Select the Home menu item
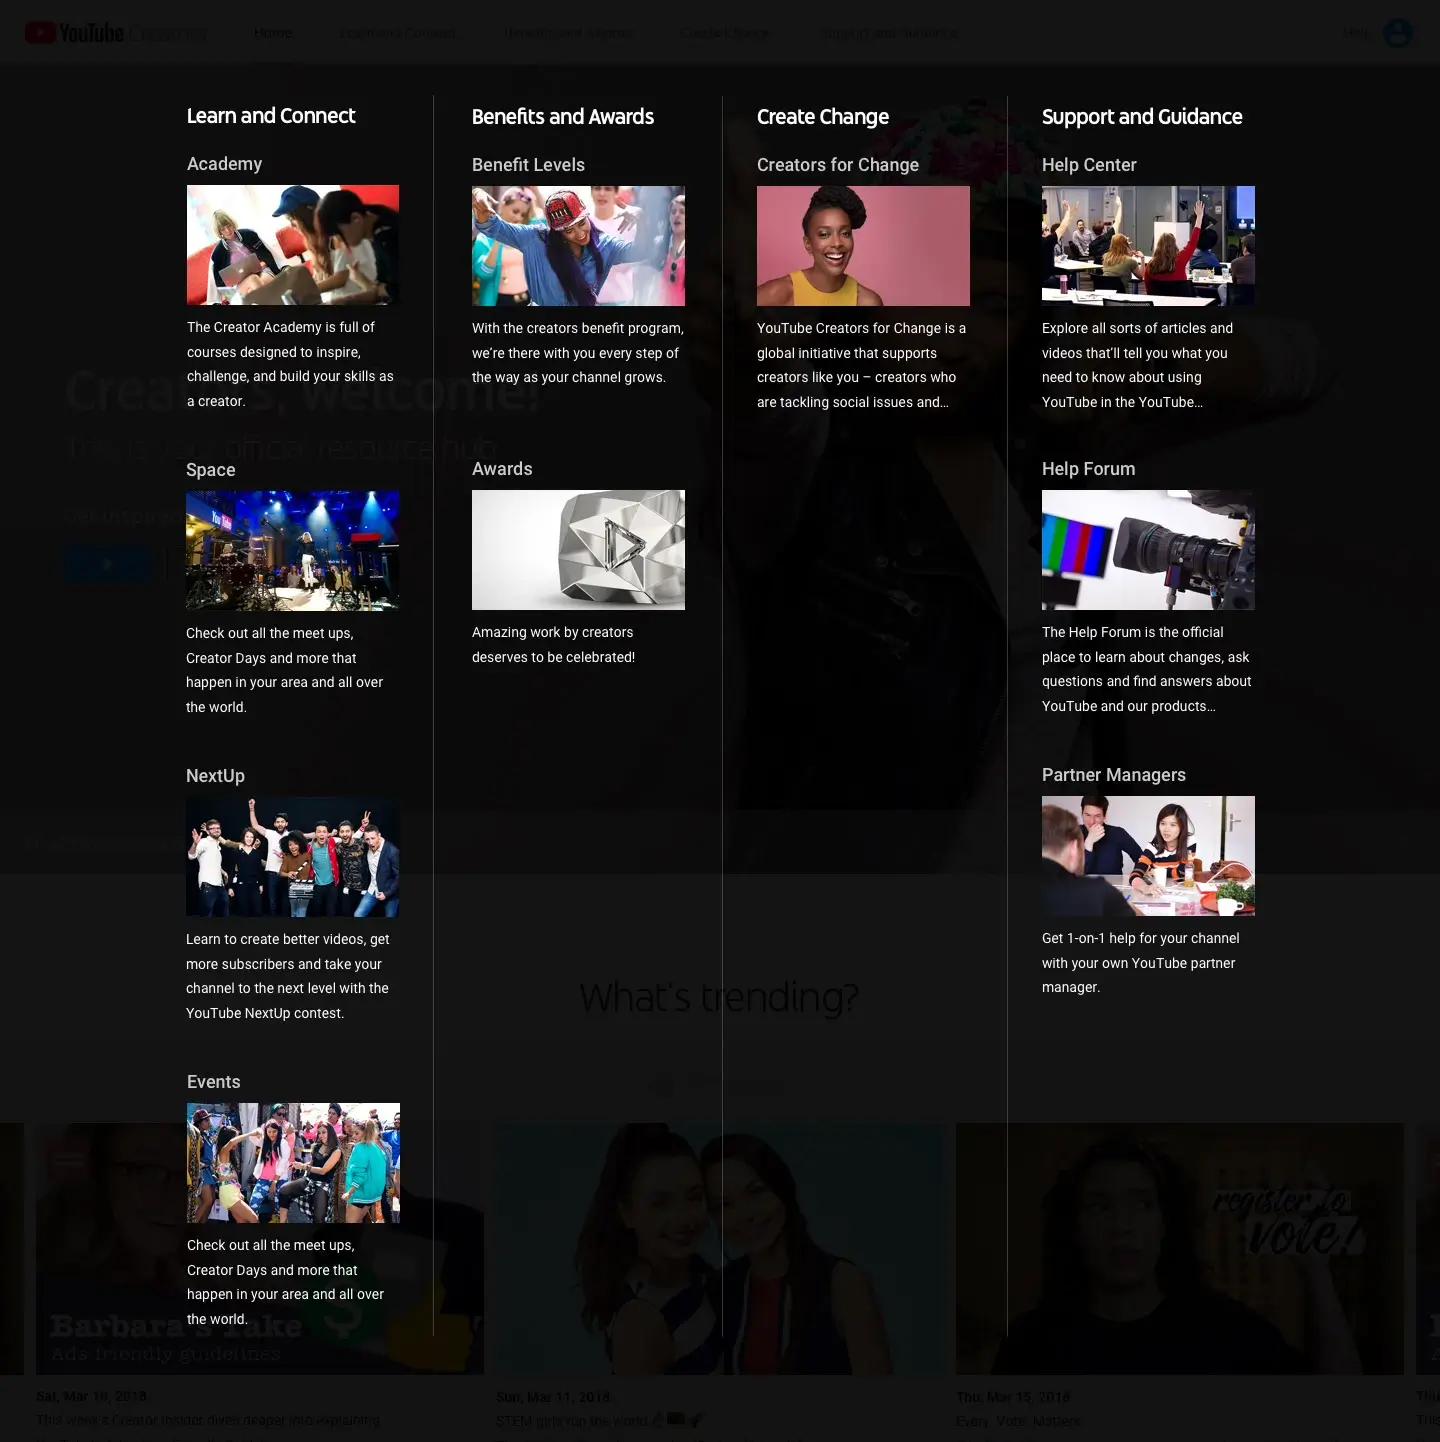The height and width of the screenshot is (1442, 1440). point(272,32)
